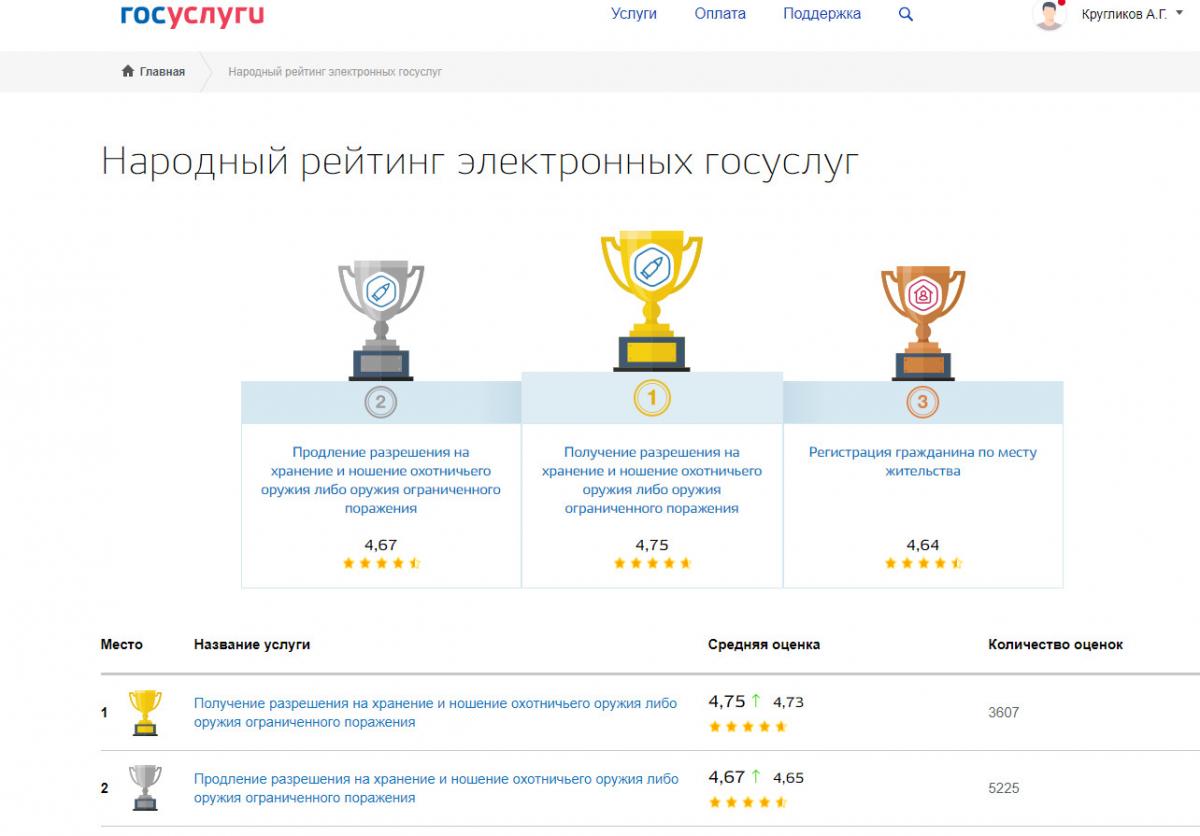Open the Главная breadcrumb link

[162, 72]
